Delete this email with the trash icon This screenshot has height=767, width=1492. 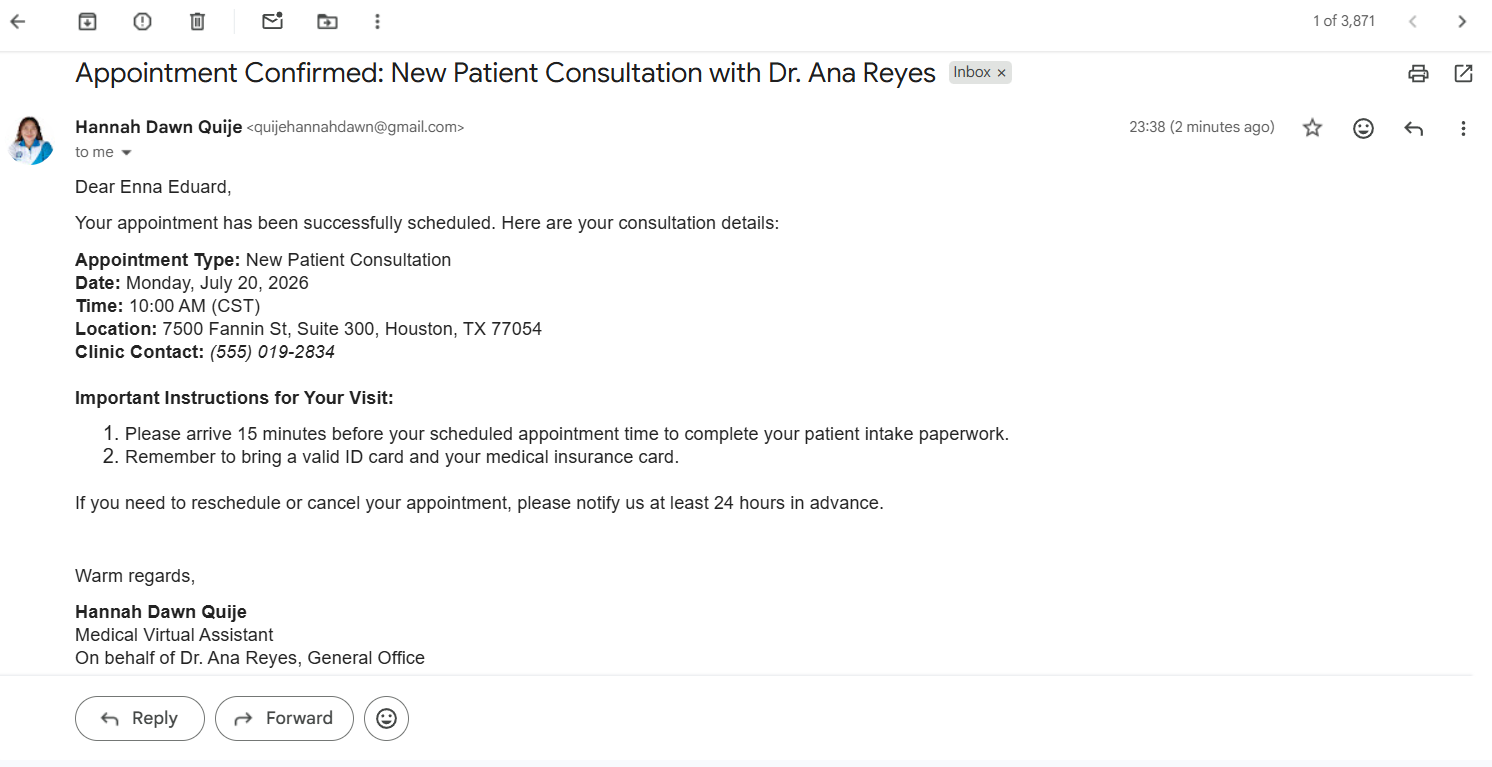click(198, 21)
